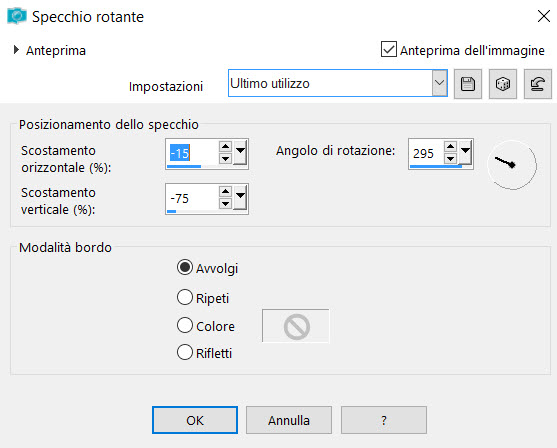Click the save preset floppy disk icon
The width and height of the screenshot is (557, 448).
(x=467, y=84)
